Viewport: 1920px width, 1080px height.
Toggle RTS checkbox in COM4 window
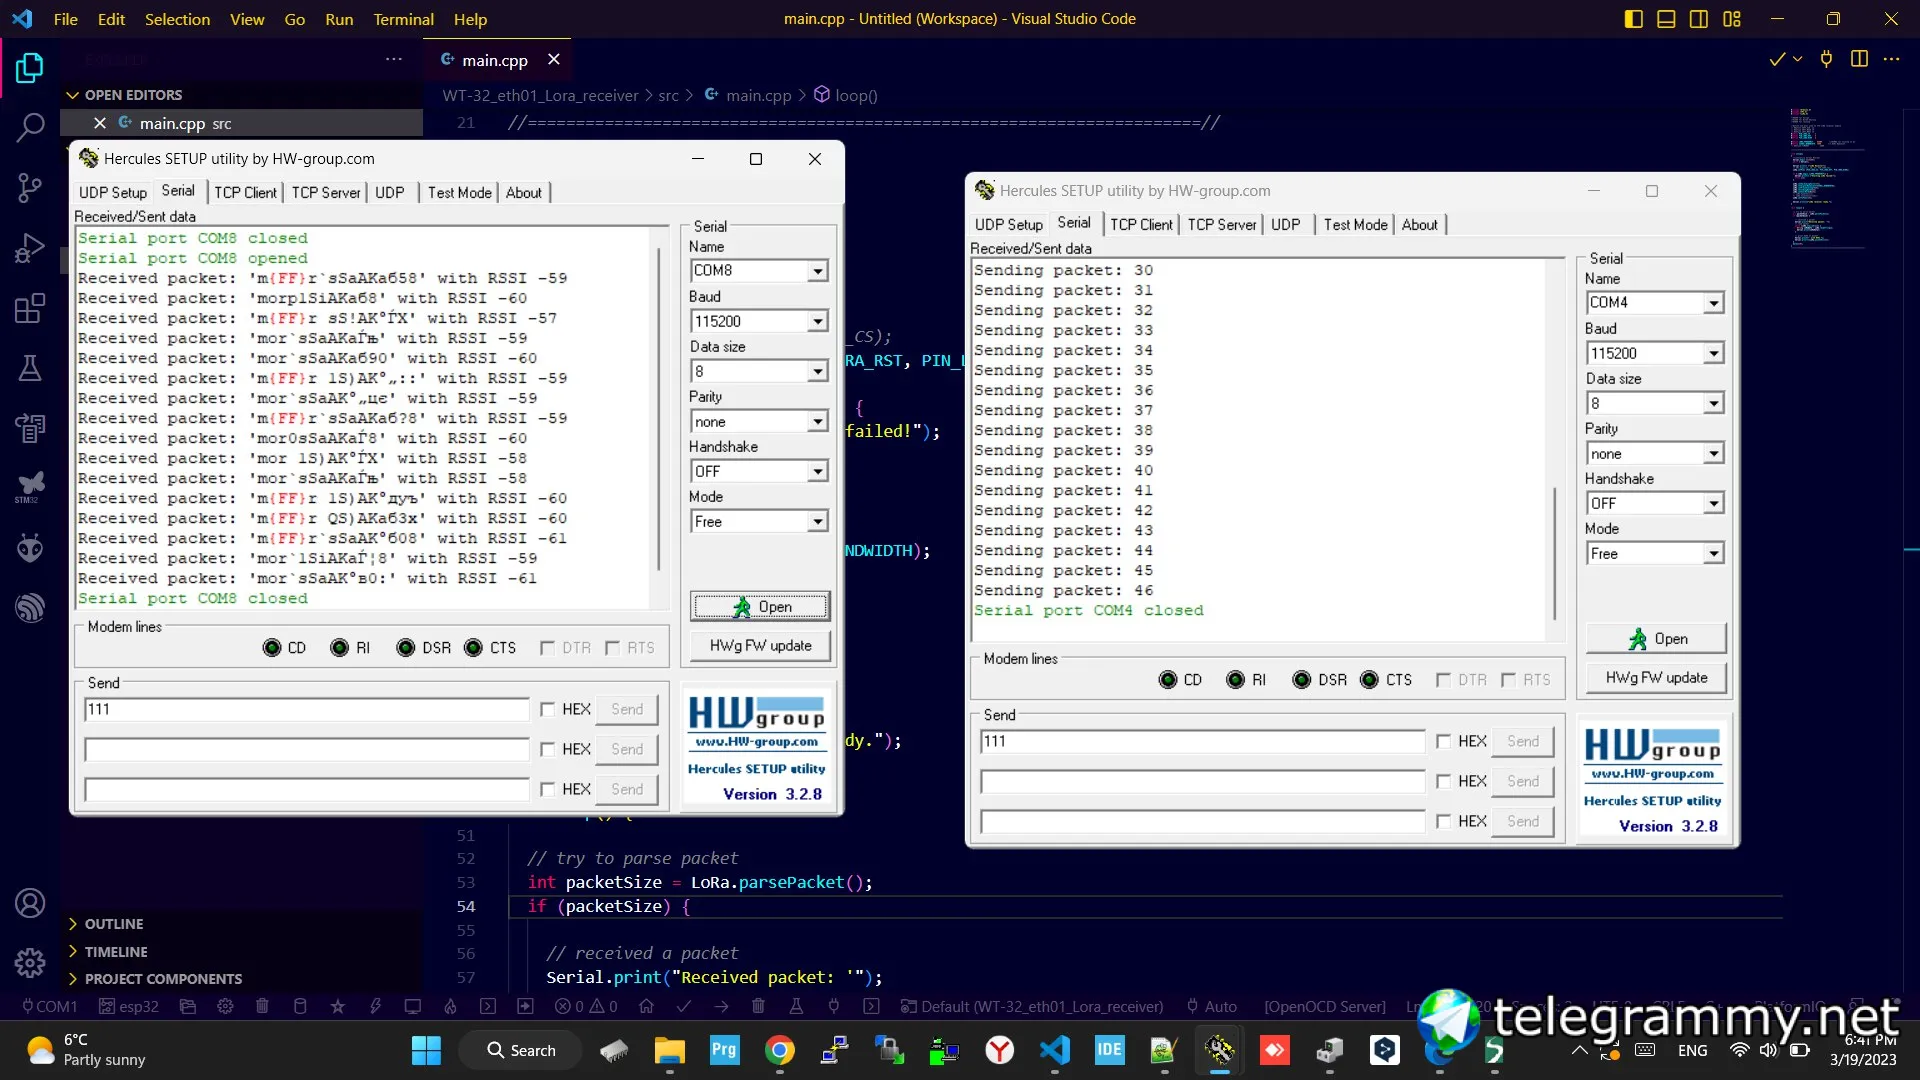coord(1508,680)
